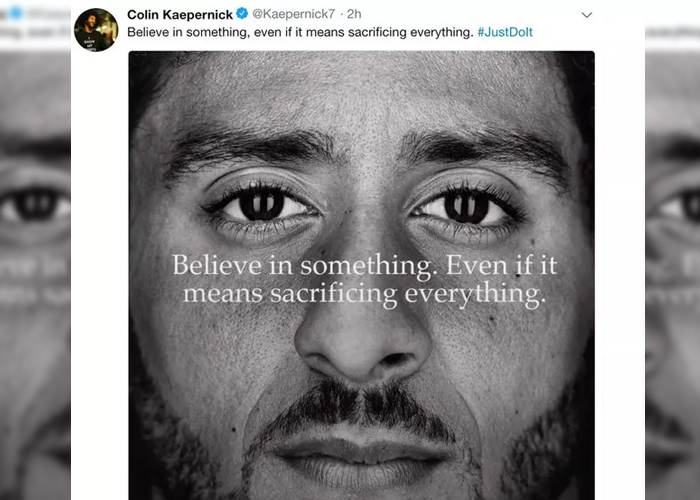Visit the @Kaepernick7 handle link
This screenshot has width=700, height=500.
pyautogui.click(x=293, y=14)
